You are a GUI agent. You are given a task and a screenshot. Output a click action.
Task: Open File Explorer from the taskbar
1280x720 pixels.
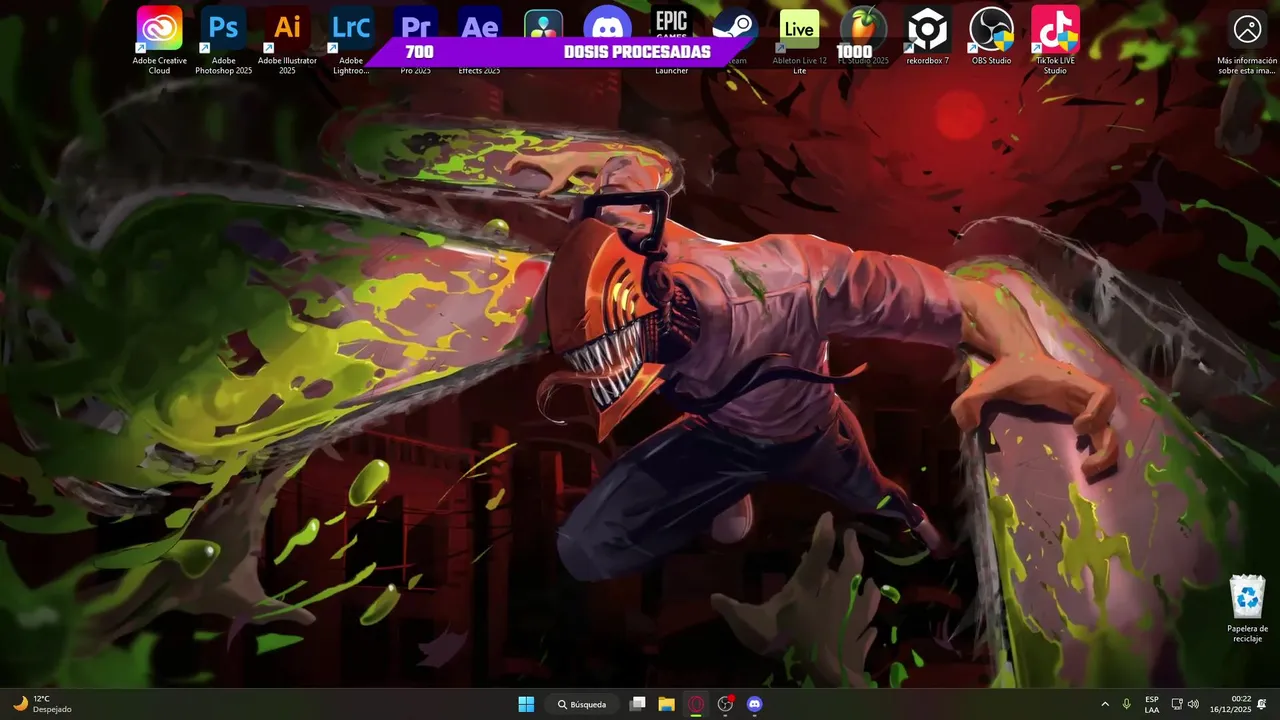coord(667,704)
